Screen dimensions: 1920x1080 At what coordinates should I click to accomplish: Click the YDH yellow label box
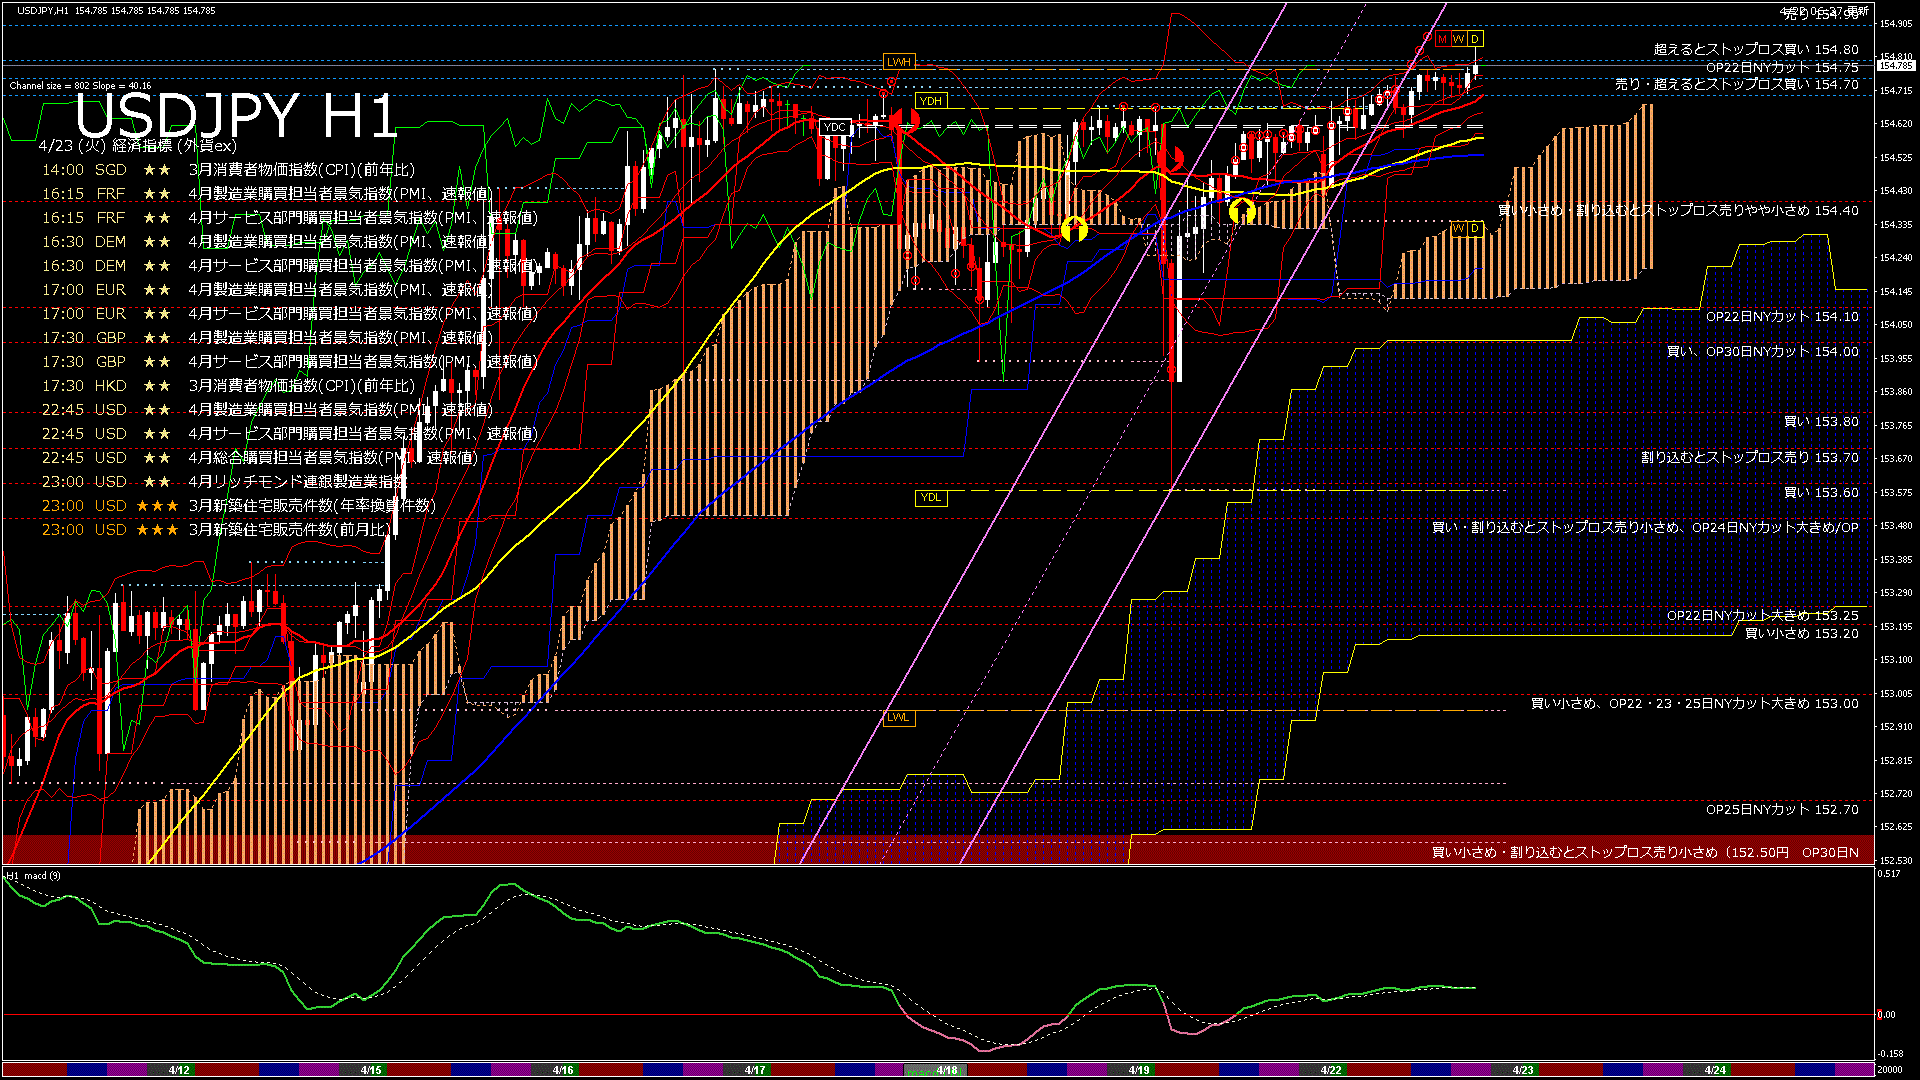[x=930, y=101]
